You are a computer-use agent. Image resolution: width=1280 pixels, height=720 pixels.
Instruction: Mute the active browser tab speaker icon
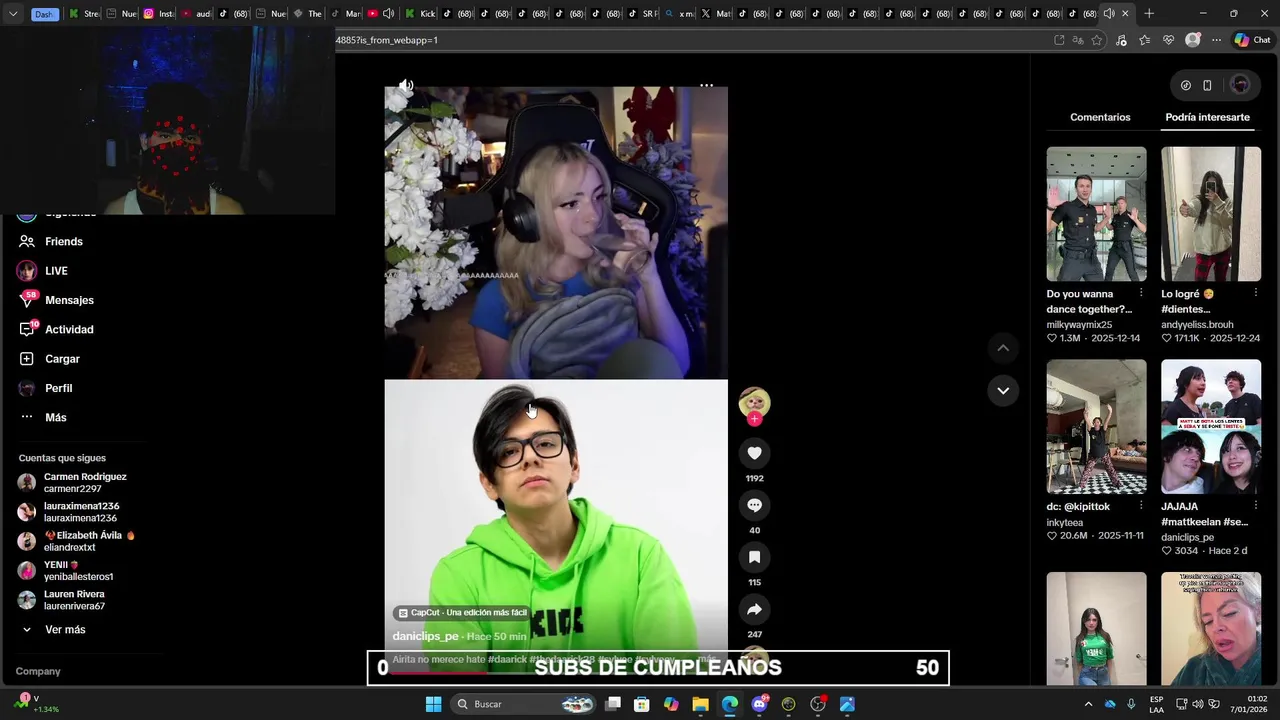1108,14
